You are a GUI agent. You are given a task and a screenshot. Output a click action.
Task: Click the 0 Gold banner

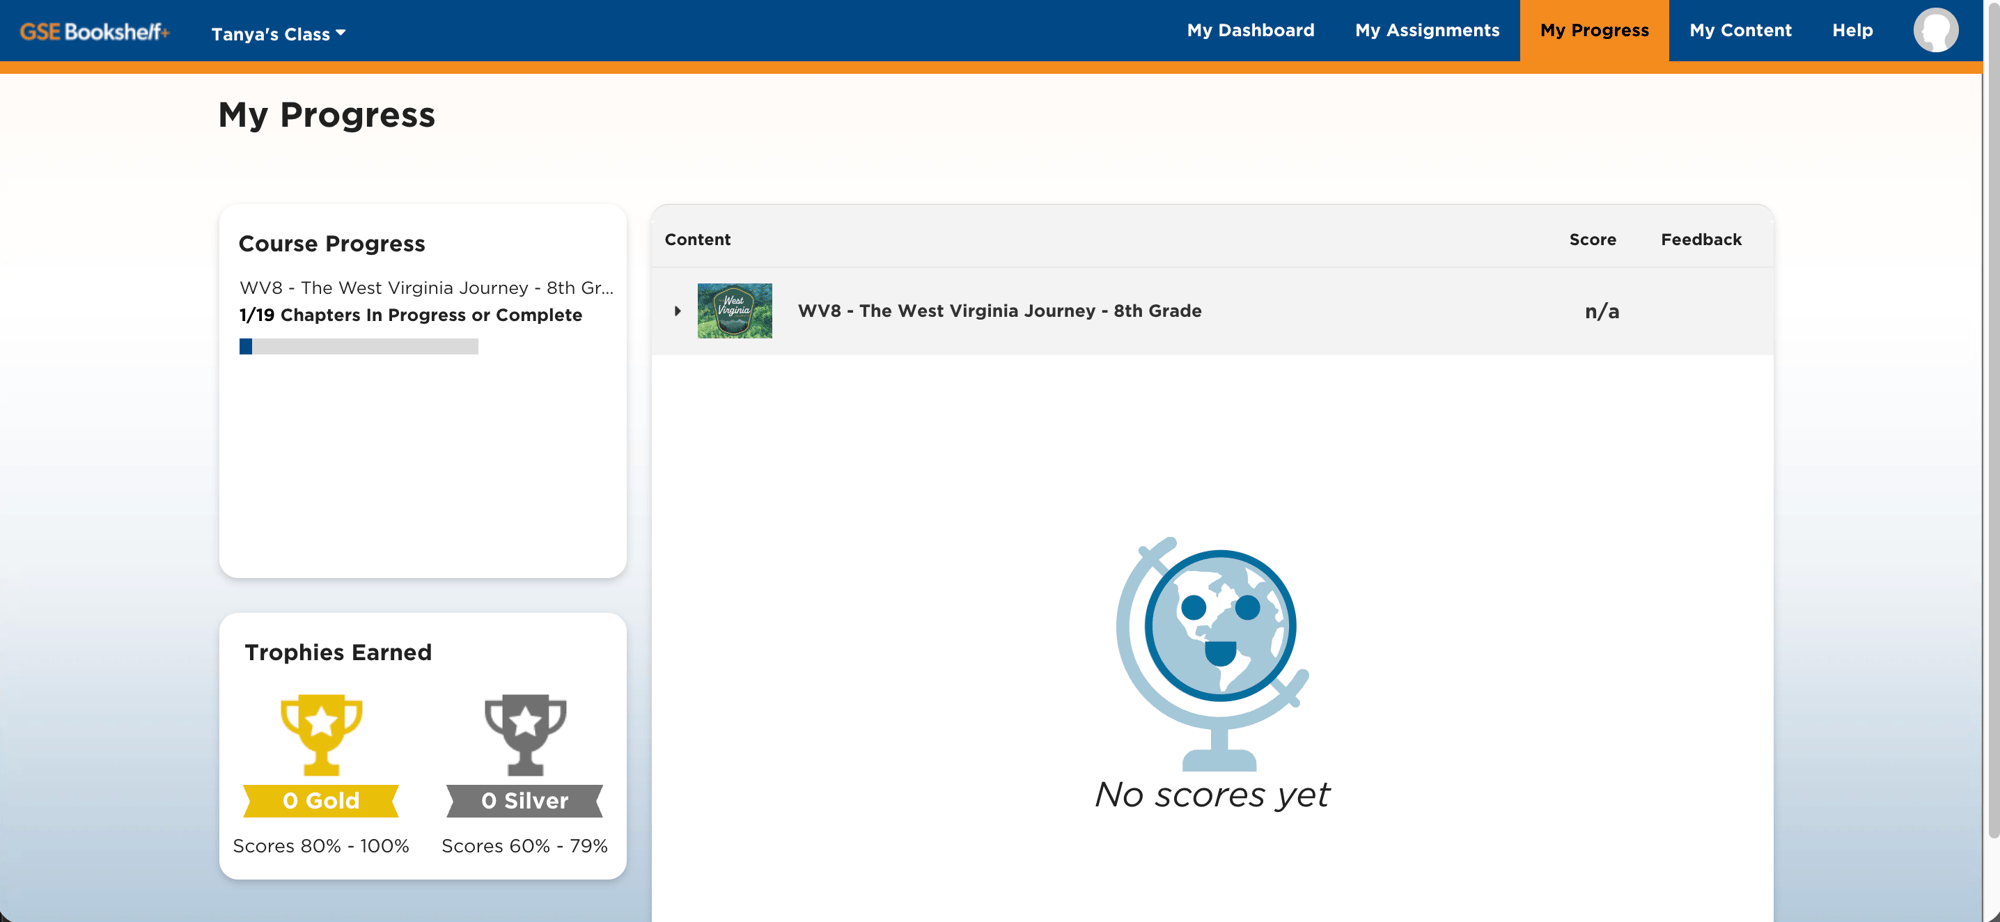[x=321, y=800]
